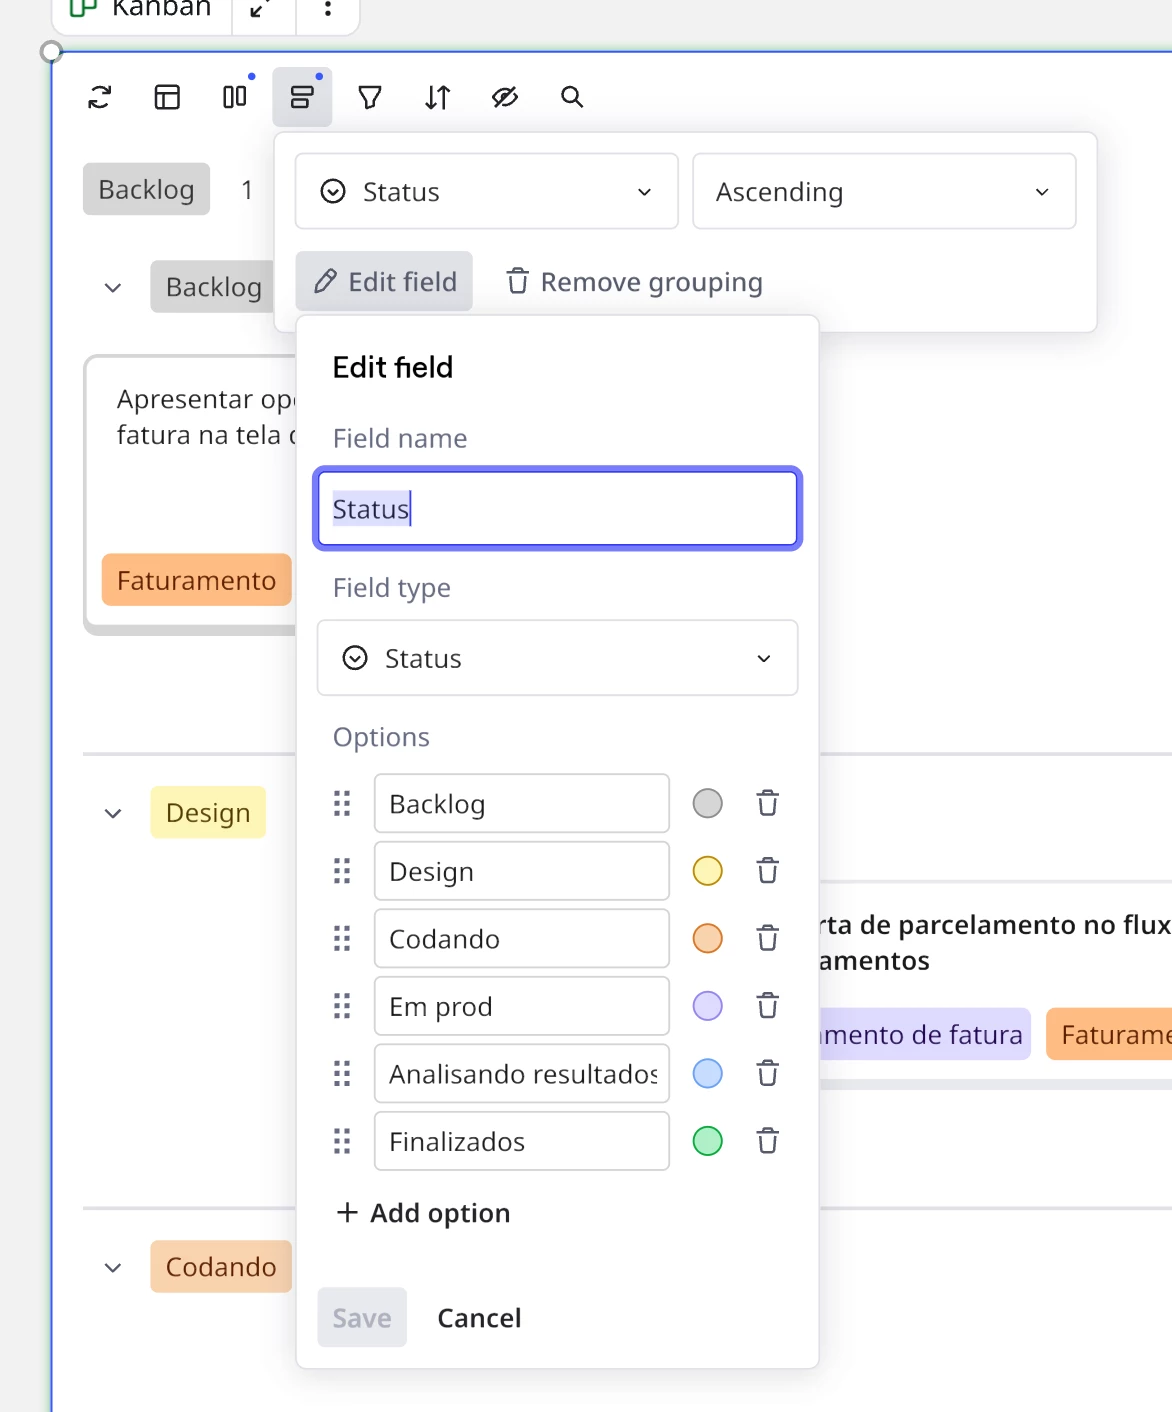Toggle hidden fields eye icon

coord(505,97)
